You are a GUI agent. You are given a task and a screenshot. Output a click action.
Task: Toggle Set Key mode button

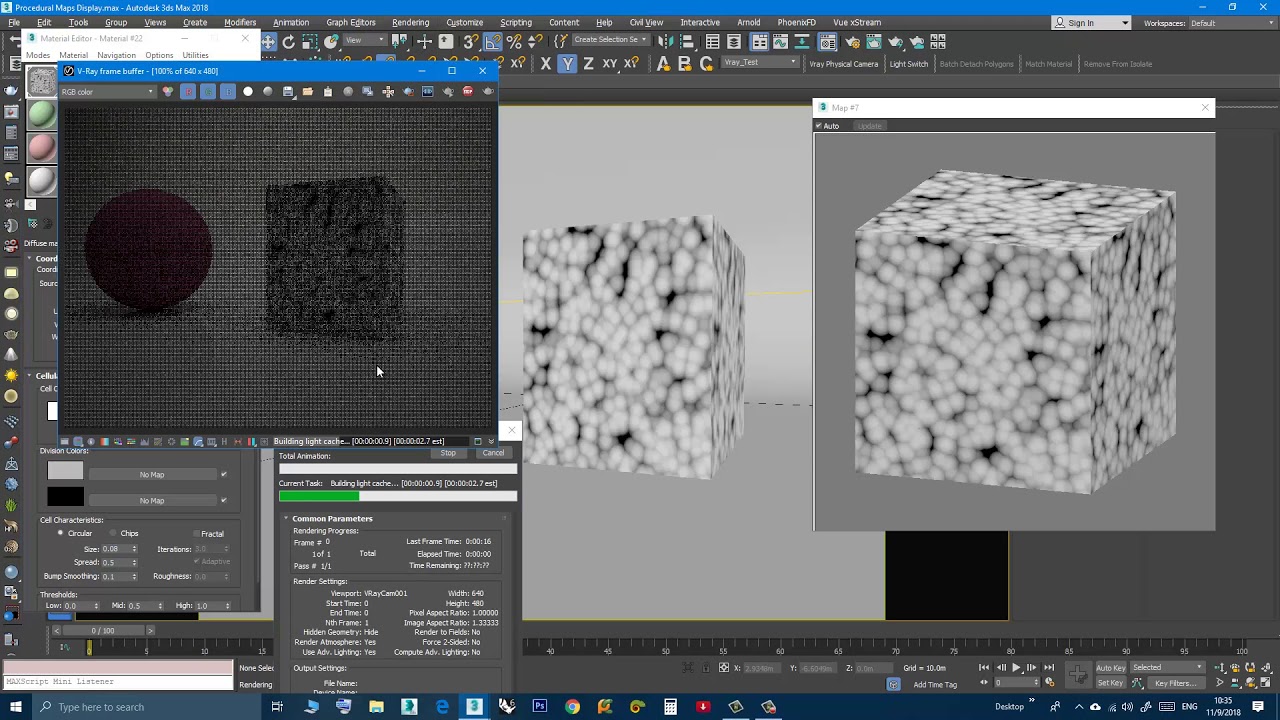pos(1111,683)
